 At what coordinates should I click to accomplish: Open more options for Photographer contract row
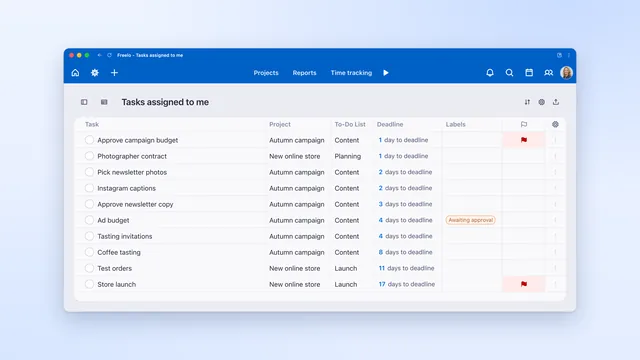(555, 156)
